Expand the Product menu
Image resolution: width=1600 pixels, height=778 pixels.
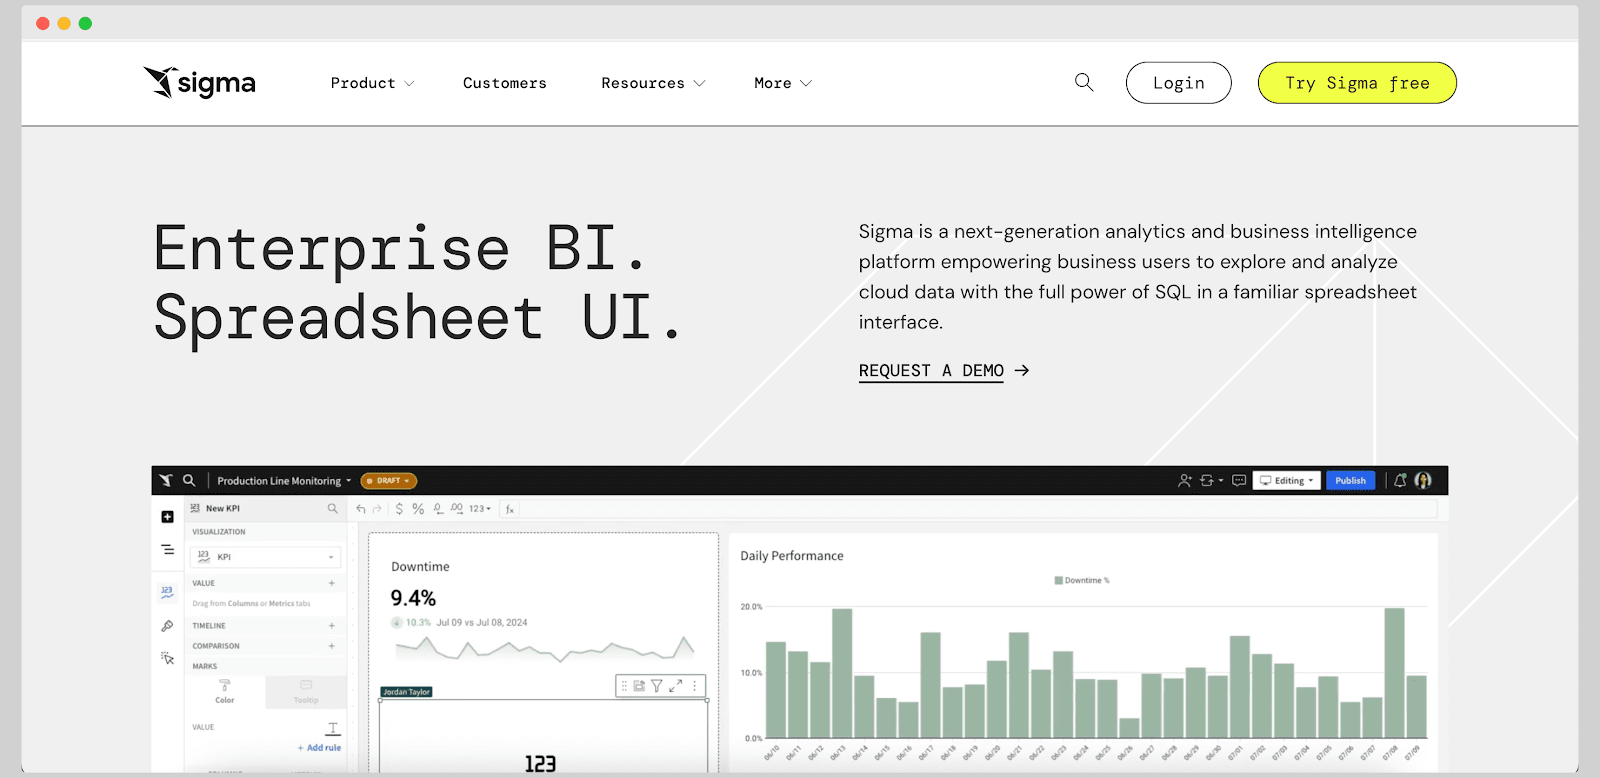point(372,83)
